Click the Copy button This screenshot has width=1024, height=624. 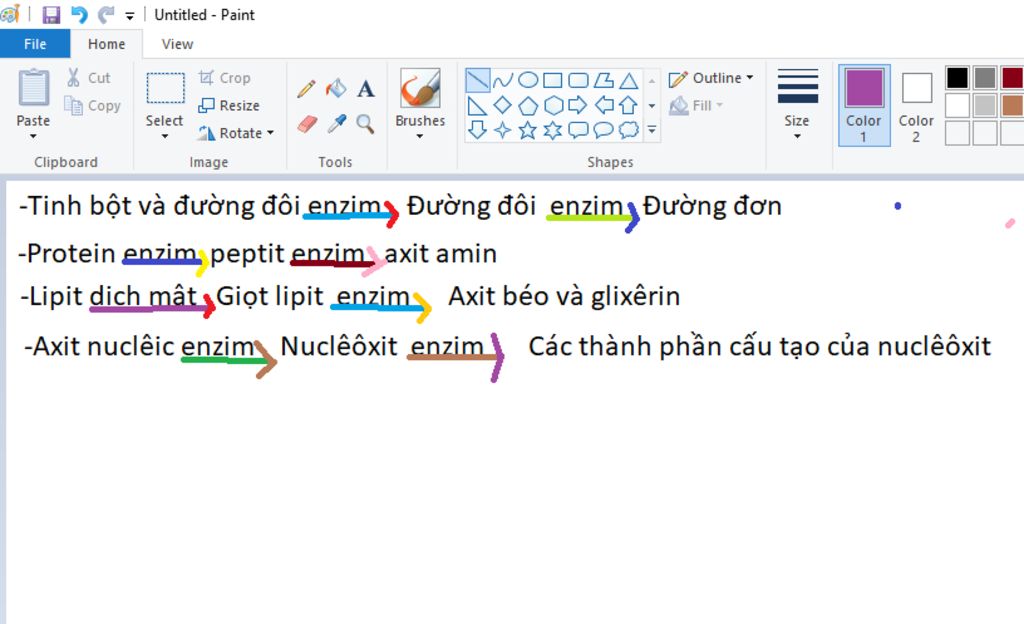(92, 106)
